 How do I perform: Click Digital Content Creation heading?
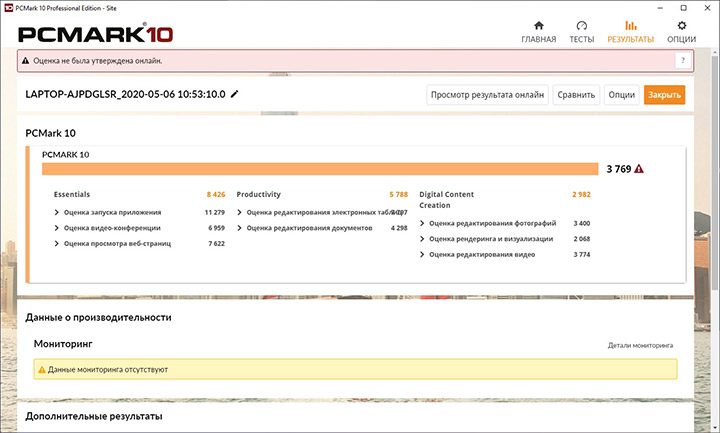pyautogui.click(x=446, y=200)
